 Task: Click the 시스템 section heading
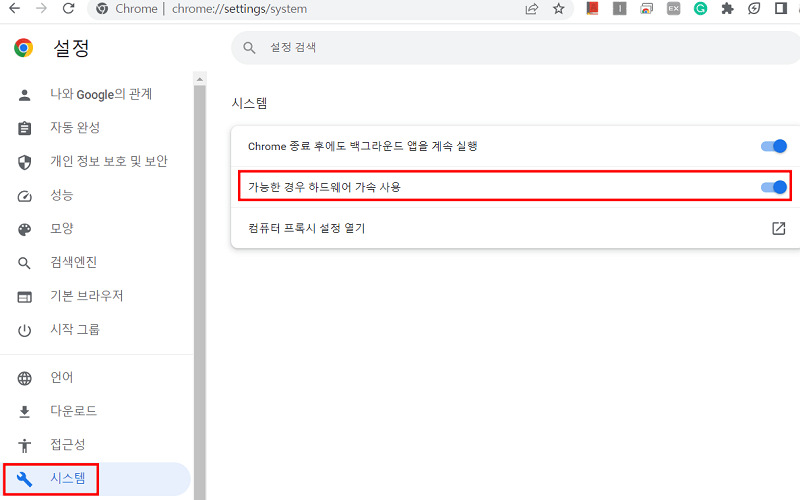pos(249,104)
